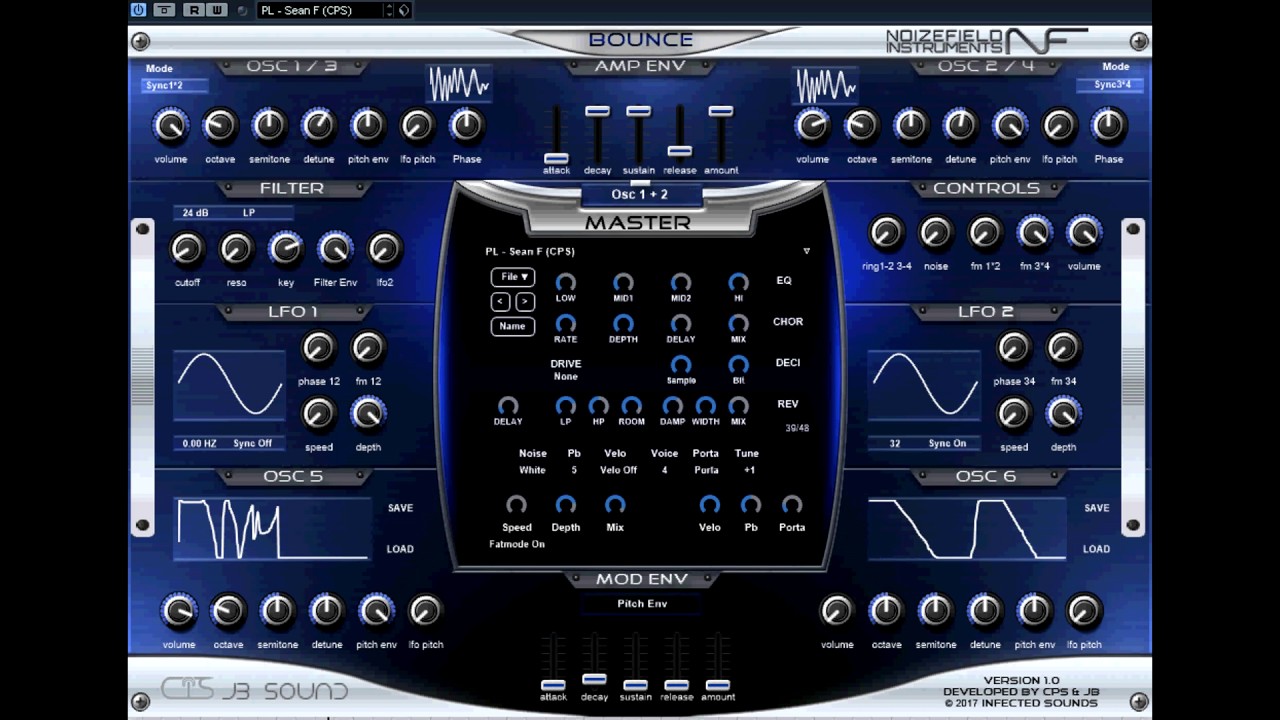
Task: Click the OSC 6 octave knob
Action: [886, 611]
